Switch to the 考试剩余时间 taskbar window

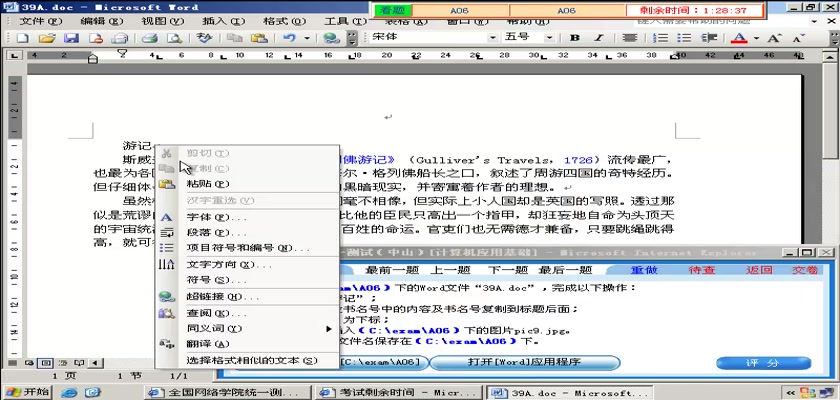point(398,393)
